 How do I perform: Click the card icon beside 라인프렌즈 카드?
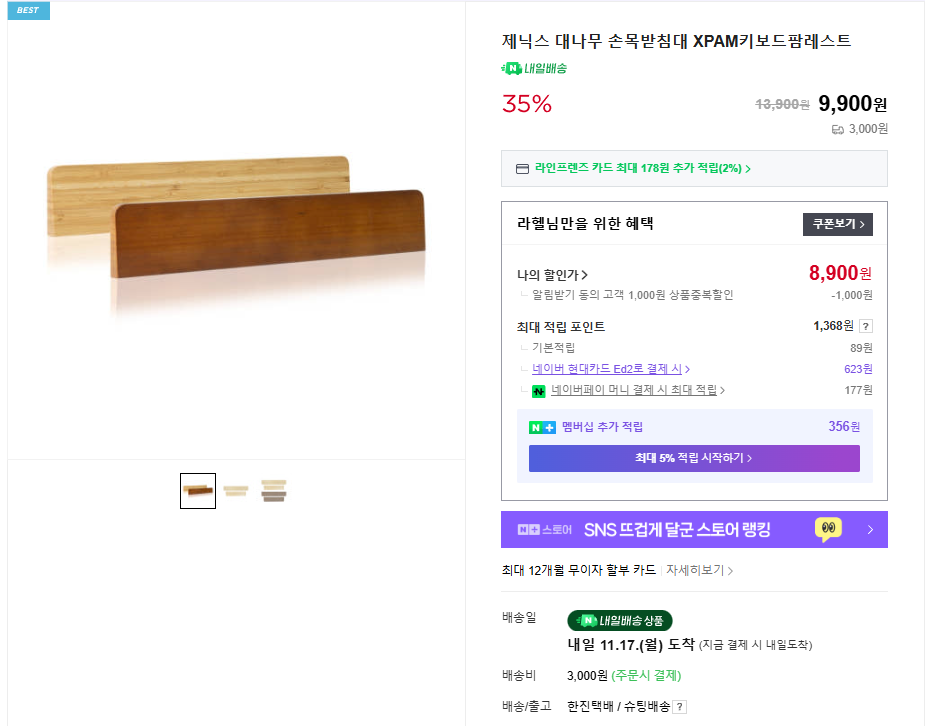pyautogui.click(x=522, y=169)
